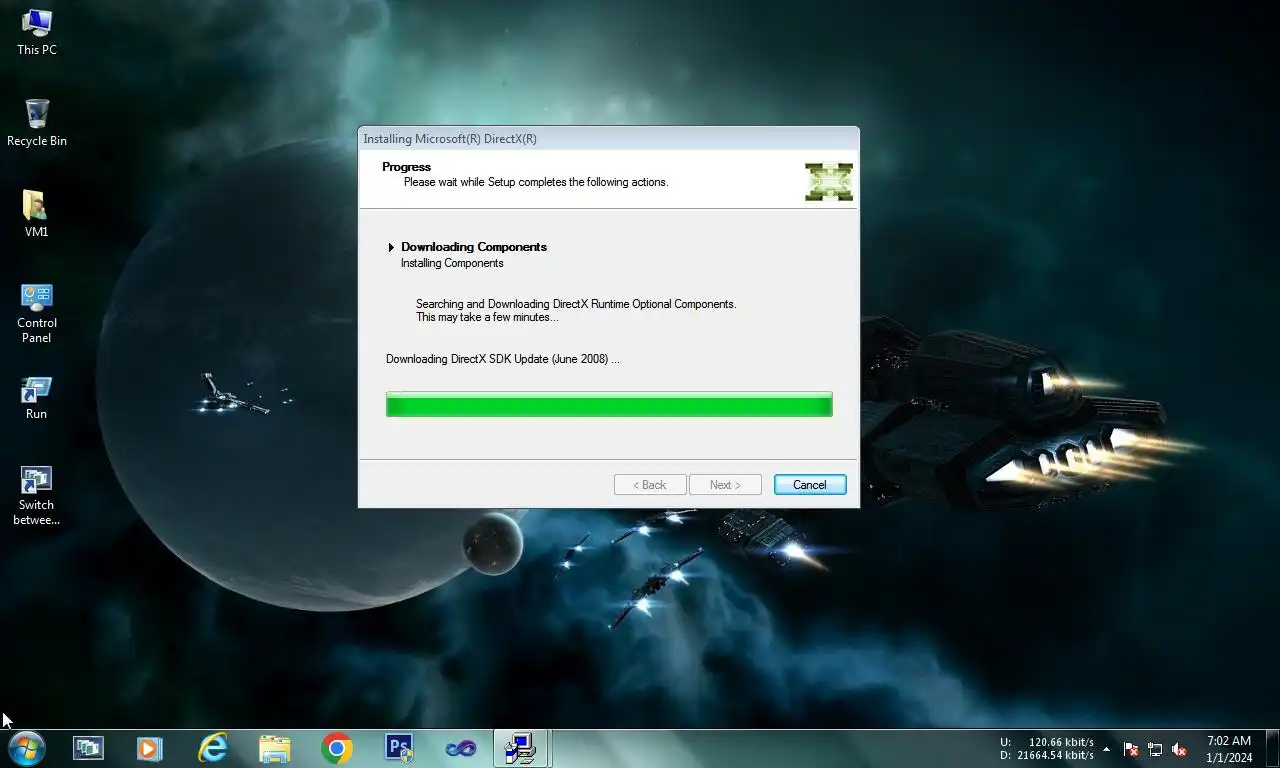The width and height of the screenshot is (1280, 768).
Task: Click the 'Installing Components' step text
Action: point(452,264)
